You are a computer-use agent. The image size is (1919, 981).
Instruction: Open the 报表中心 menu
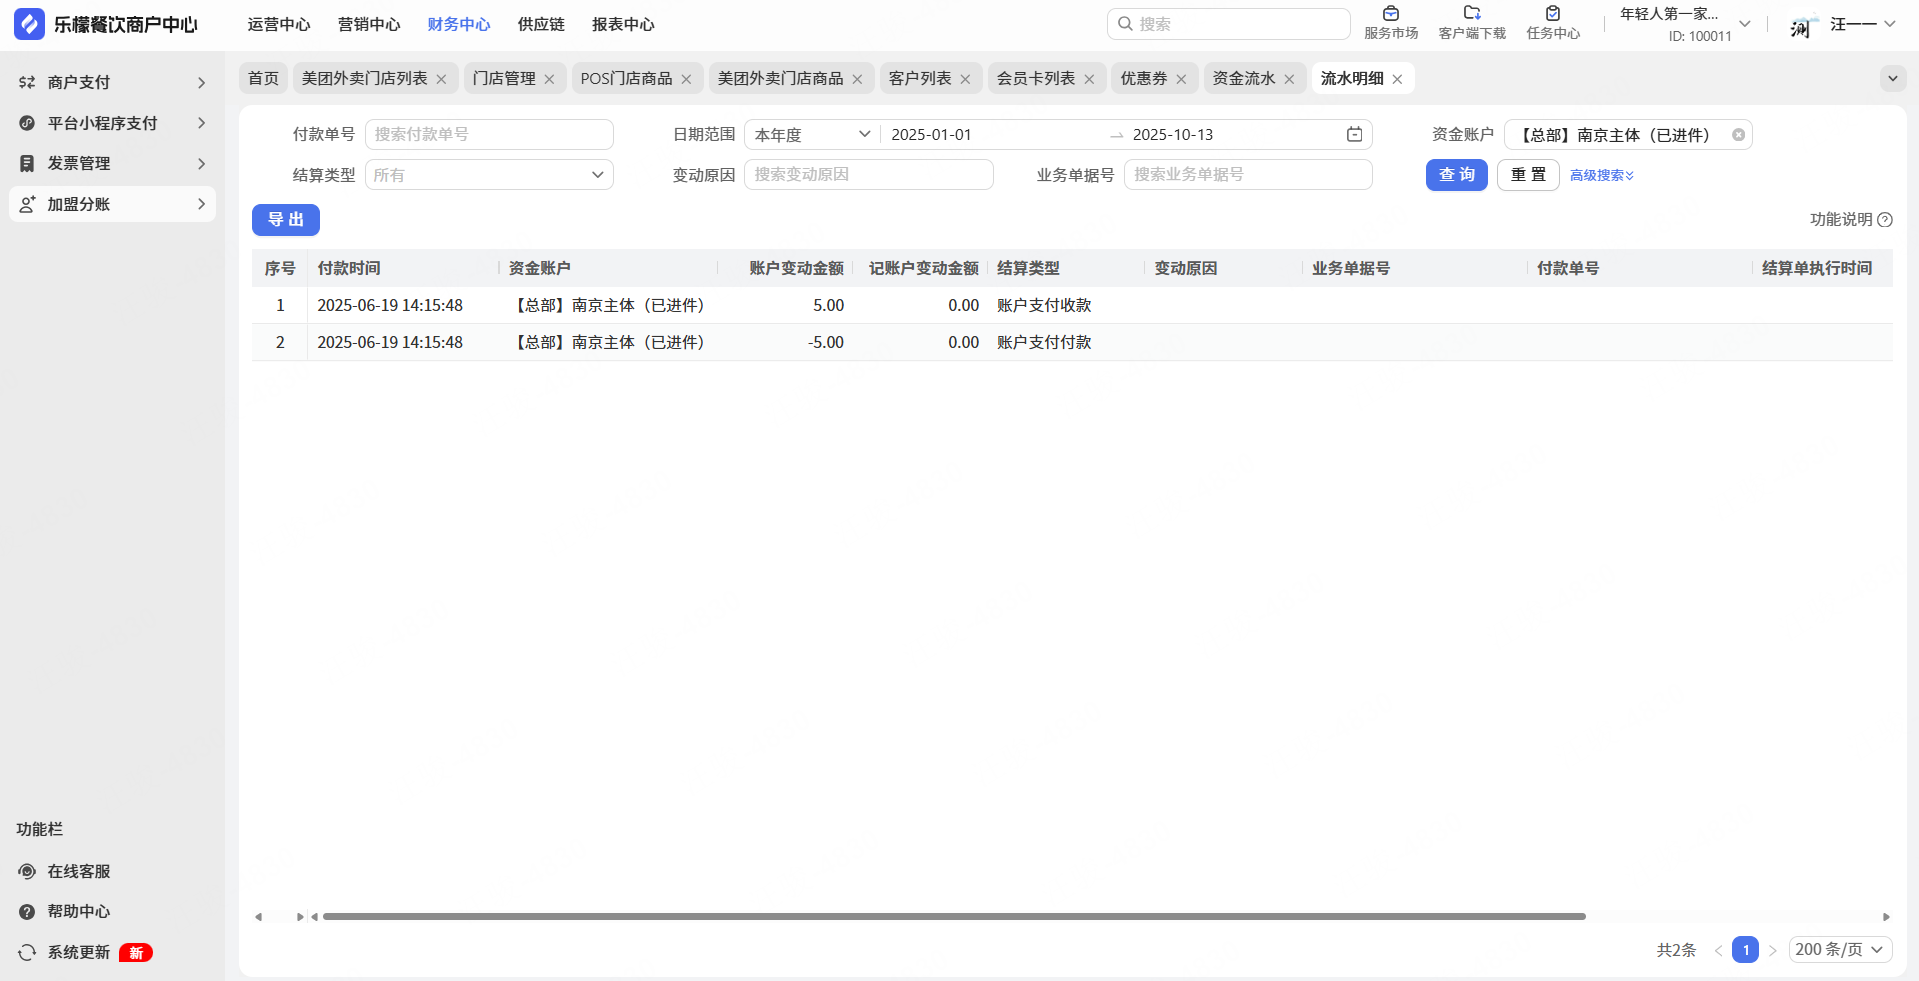coord(623,24)
